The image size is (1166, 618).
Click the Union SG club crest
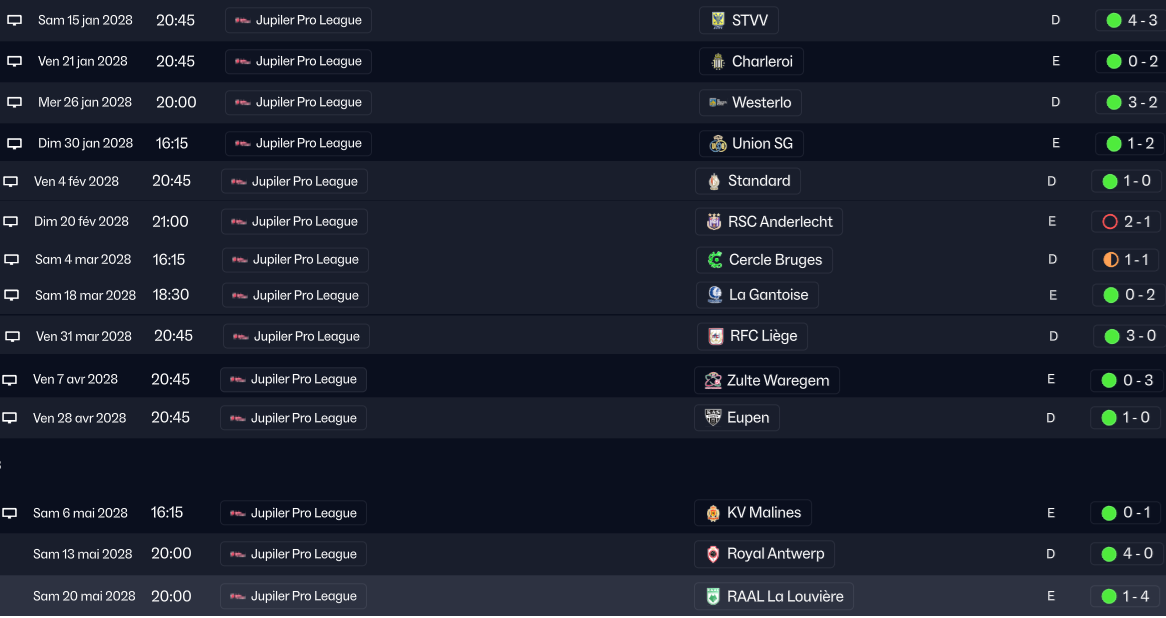(x=718, y=144)
